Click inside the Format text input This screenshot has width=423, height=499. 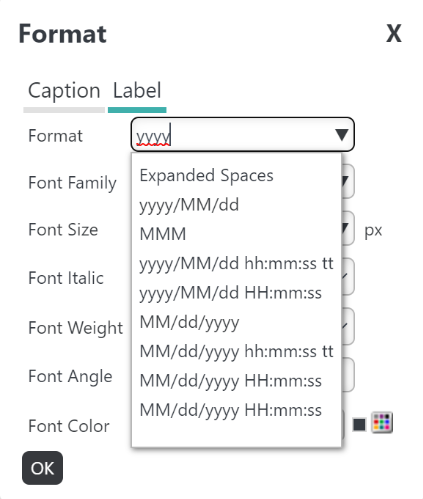click(233, 135)
